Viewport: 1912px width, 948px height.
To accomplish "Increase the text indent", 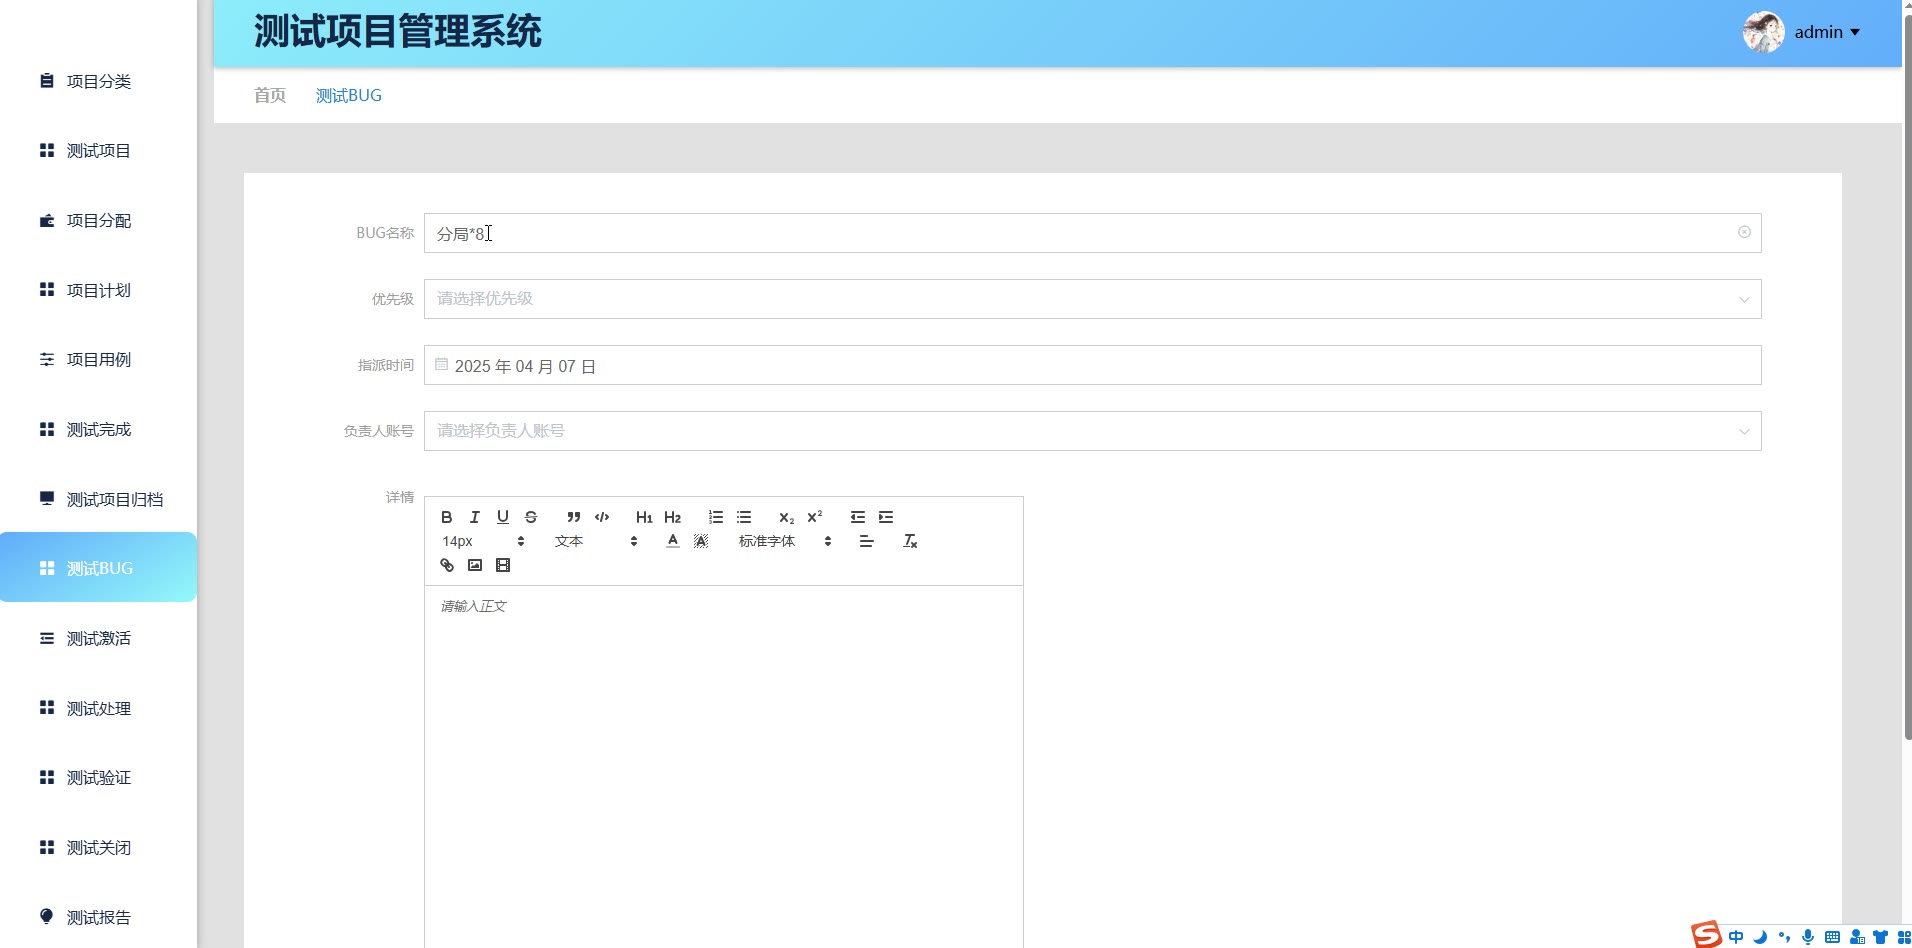I will 886,517.
